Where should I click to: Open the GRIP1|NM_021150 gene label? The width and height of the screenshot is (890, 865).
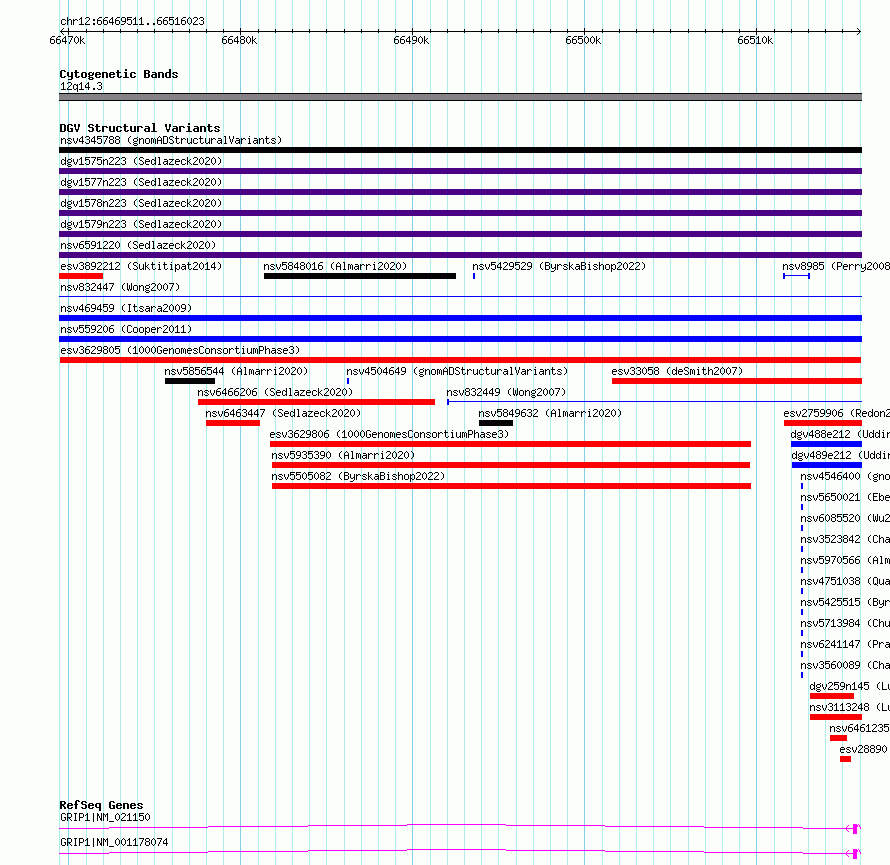click(105, 817)
